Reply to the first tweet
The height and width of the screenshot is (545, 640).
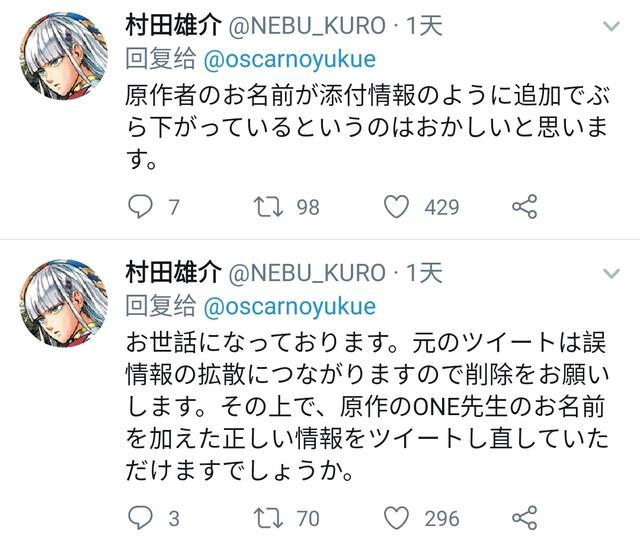click(140, 207)
